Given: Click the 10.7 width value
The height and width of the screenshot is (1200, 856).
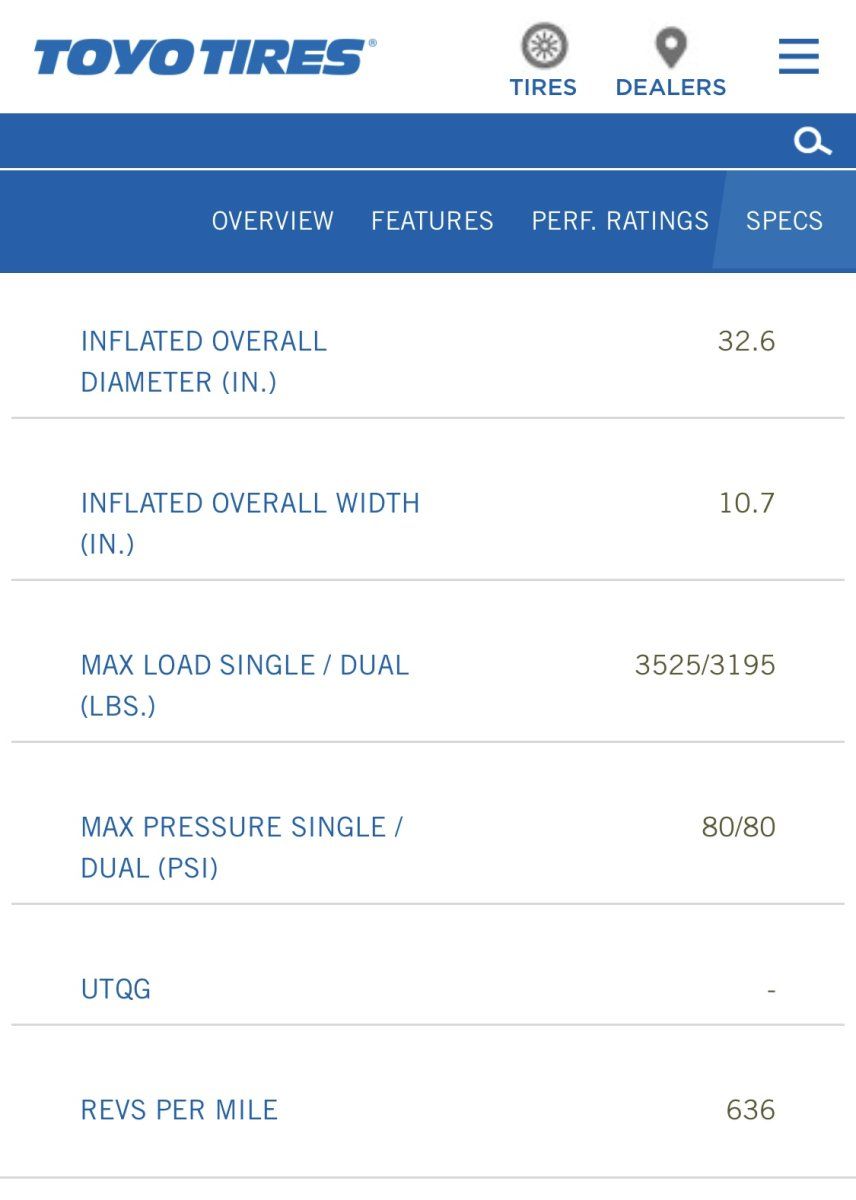Looking at the screenshot, I should (x=746, y=503).
